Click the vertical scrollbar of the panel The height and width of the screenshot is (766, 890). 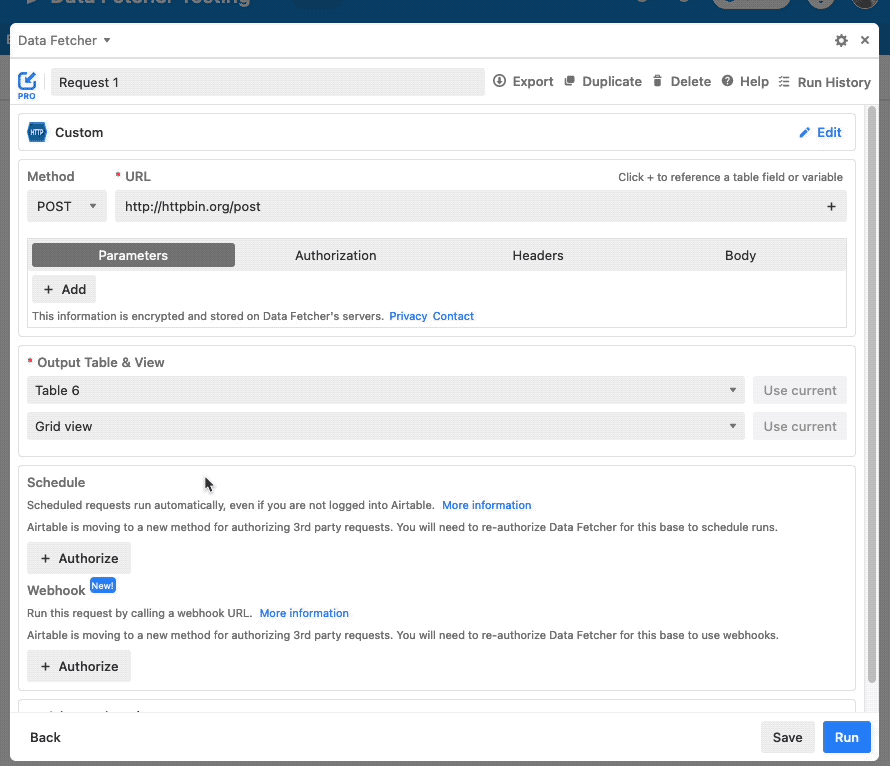point(872,394)
